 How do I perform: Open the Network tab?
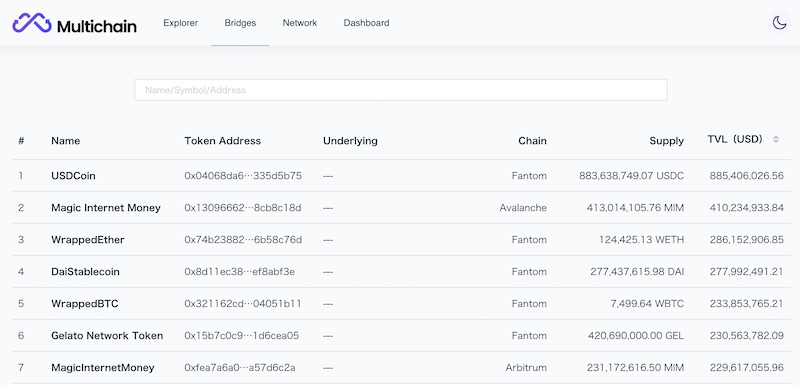tap(300, 23)
